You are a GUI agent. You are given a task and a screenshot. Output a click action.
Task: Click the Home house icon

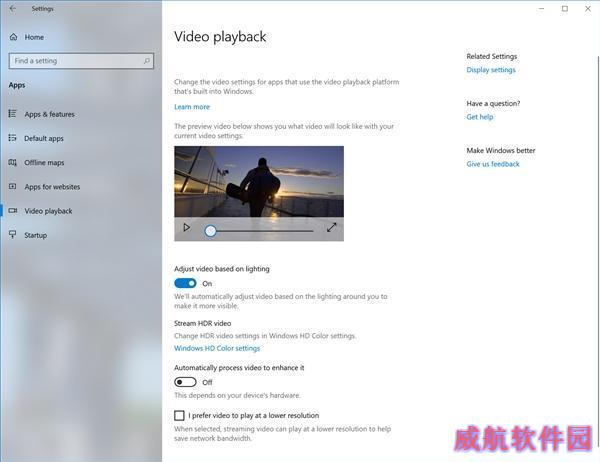pos(13,37)
